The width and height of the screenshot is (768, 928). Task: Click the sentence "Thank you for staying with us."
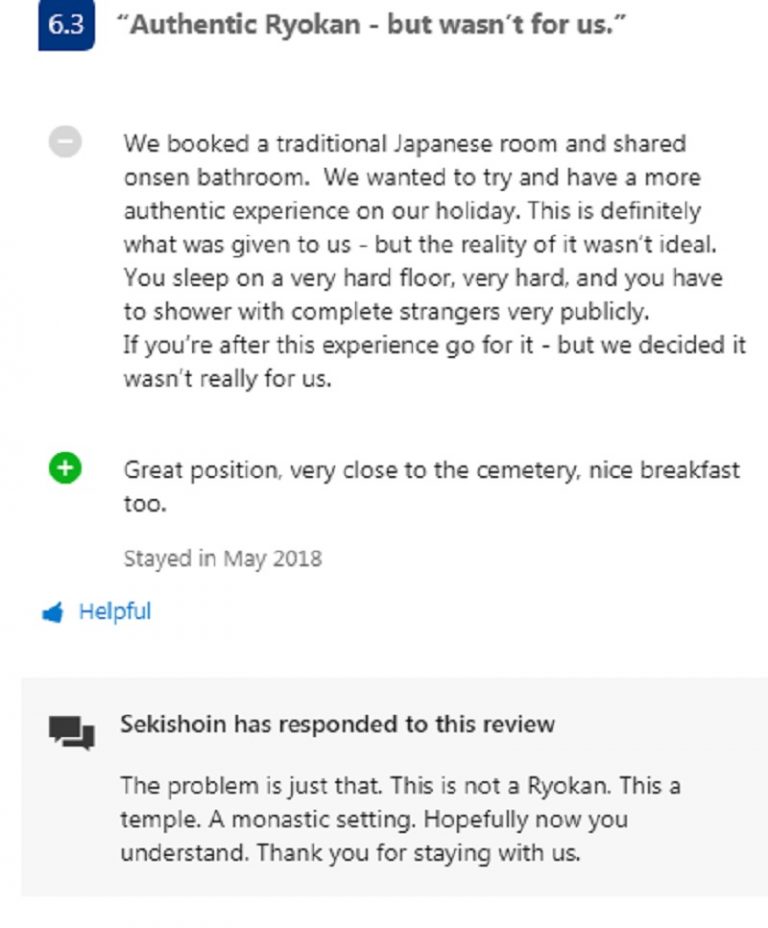(x=418, y=853)
